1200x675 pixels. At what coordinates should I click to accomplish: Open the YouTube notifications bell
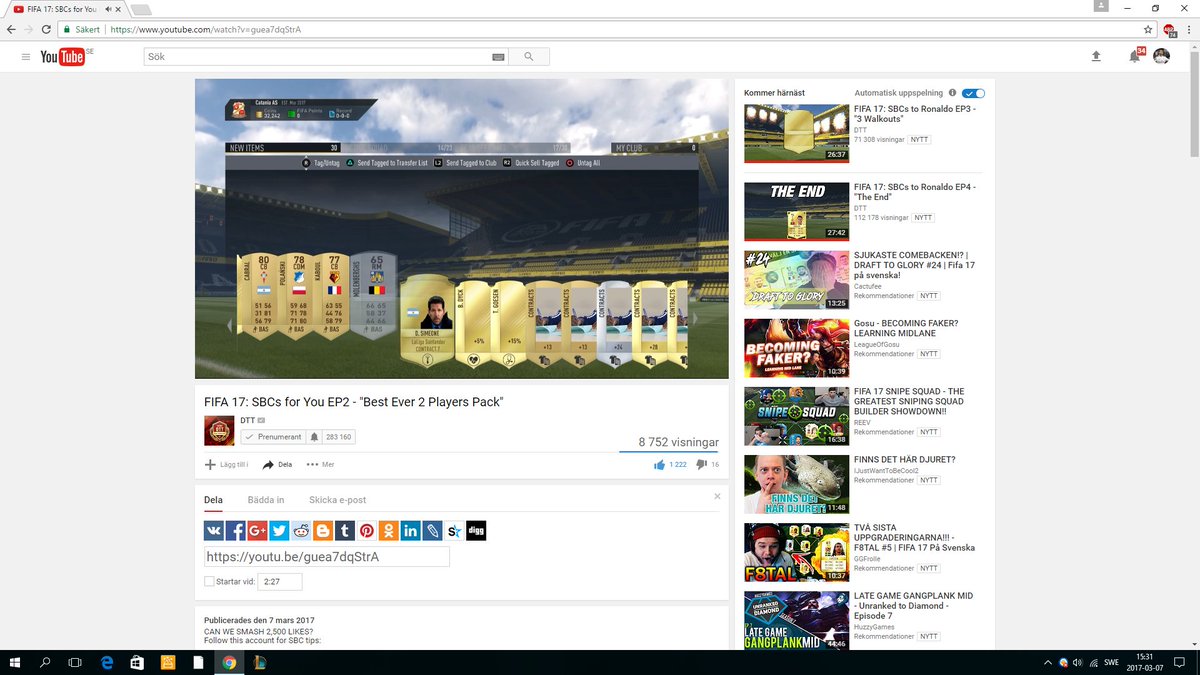tap(1134, 57)
